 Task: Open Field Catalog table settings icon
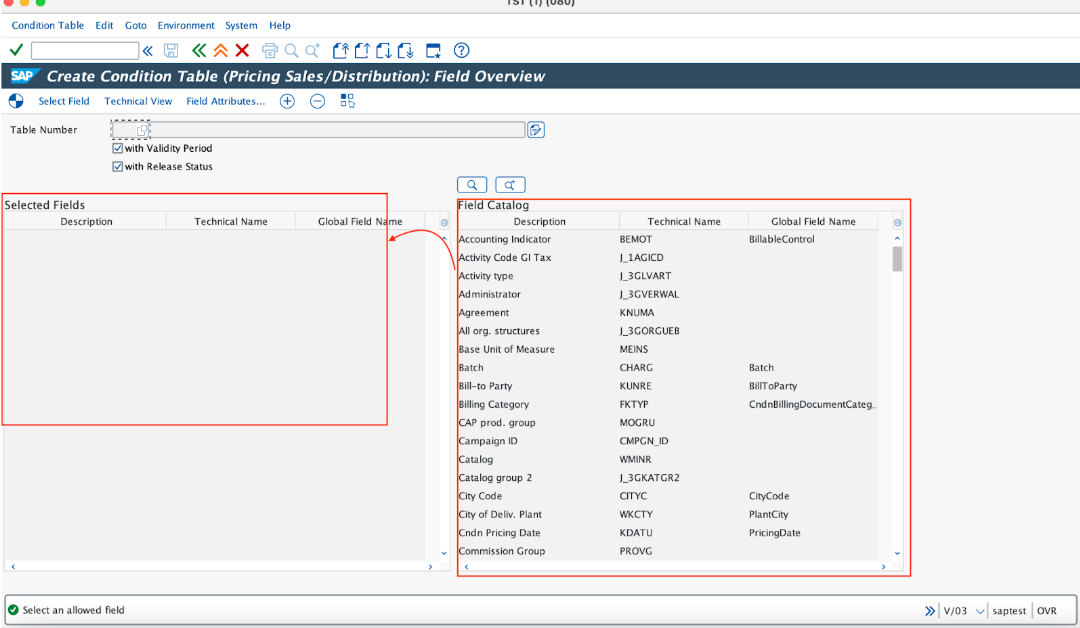pyautogui.click(x=897, y=222)
